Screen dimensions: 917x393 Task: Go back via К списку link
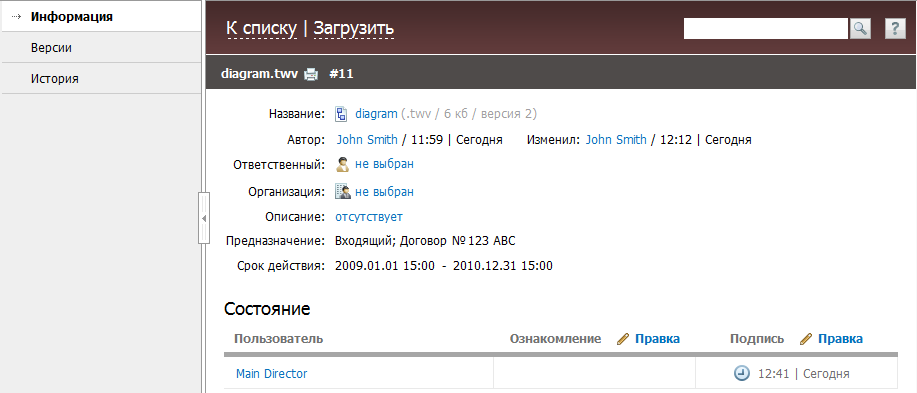261,28
